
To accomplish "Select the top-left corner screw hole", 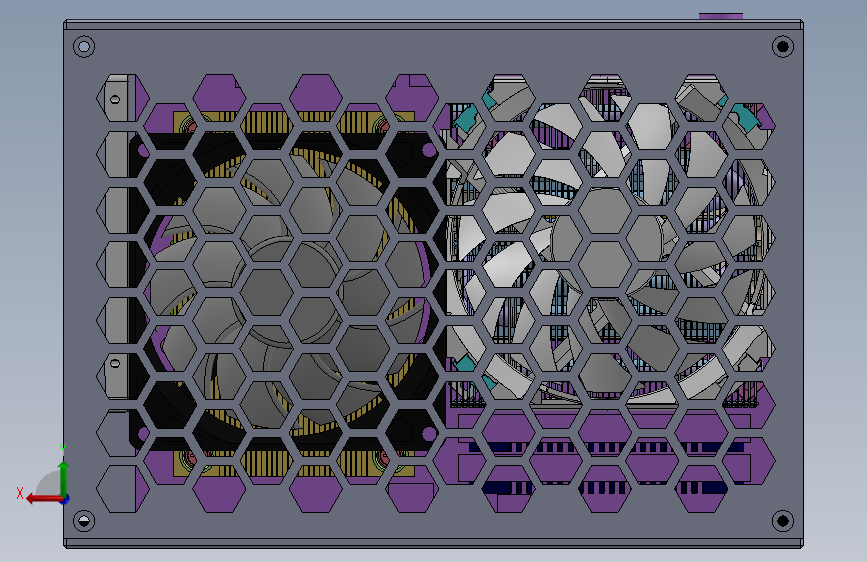I will (x=84, y=46).
